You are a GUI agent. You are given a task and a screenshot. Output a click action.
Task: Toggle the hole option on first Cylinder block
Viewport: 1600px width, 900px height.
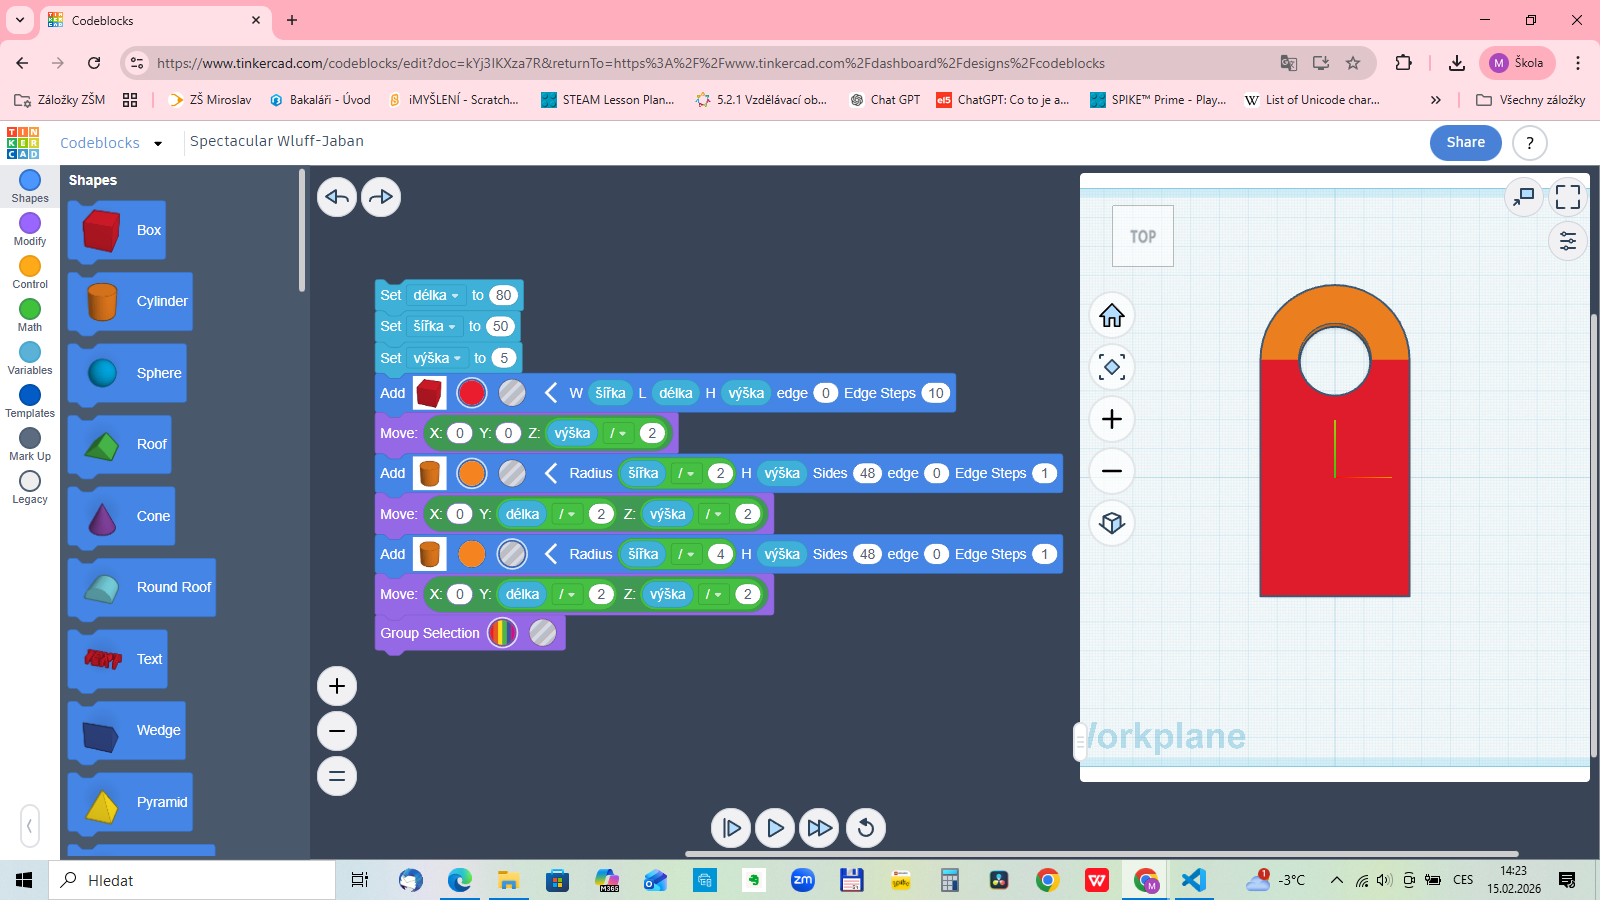(x=512, y=473)
